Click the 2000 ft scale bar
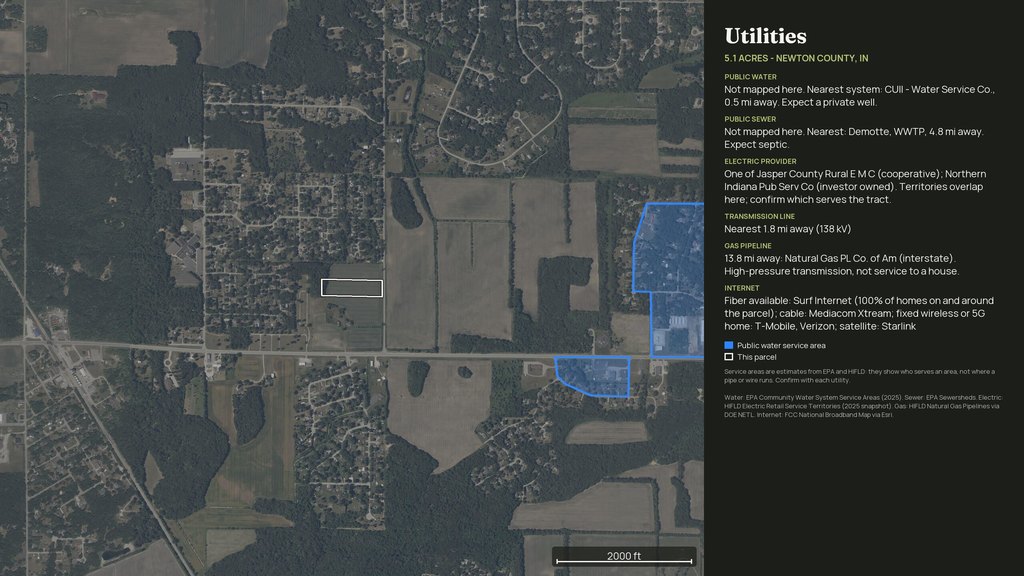 (624, 557)
